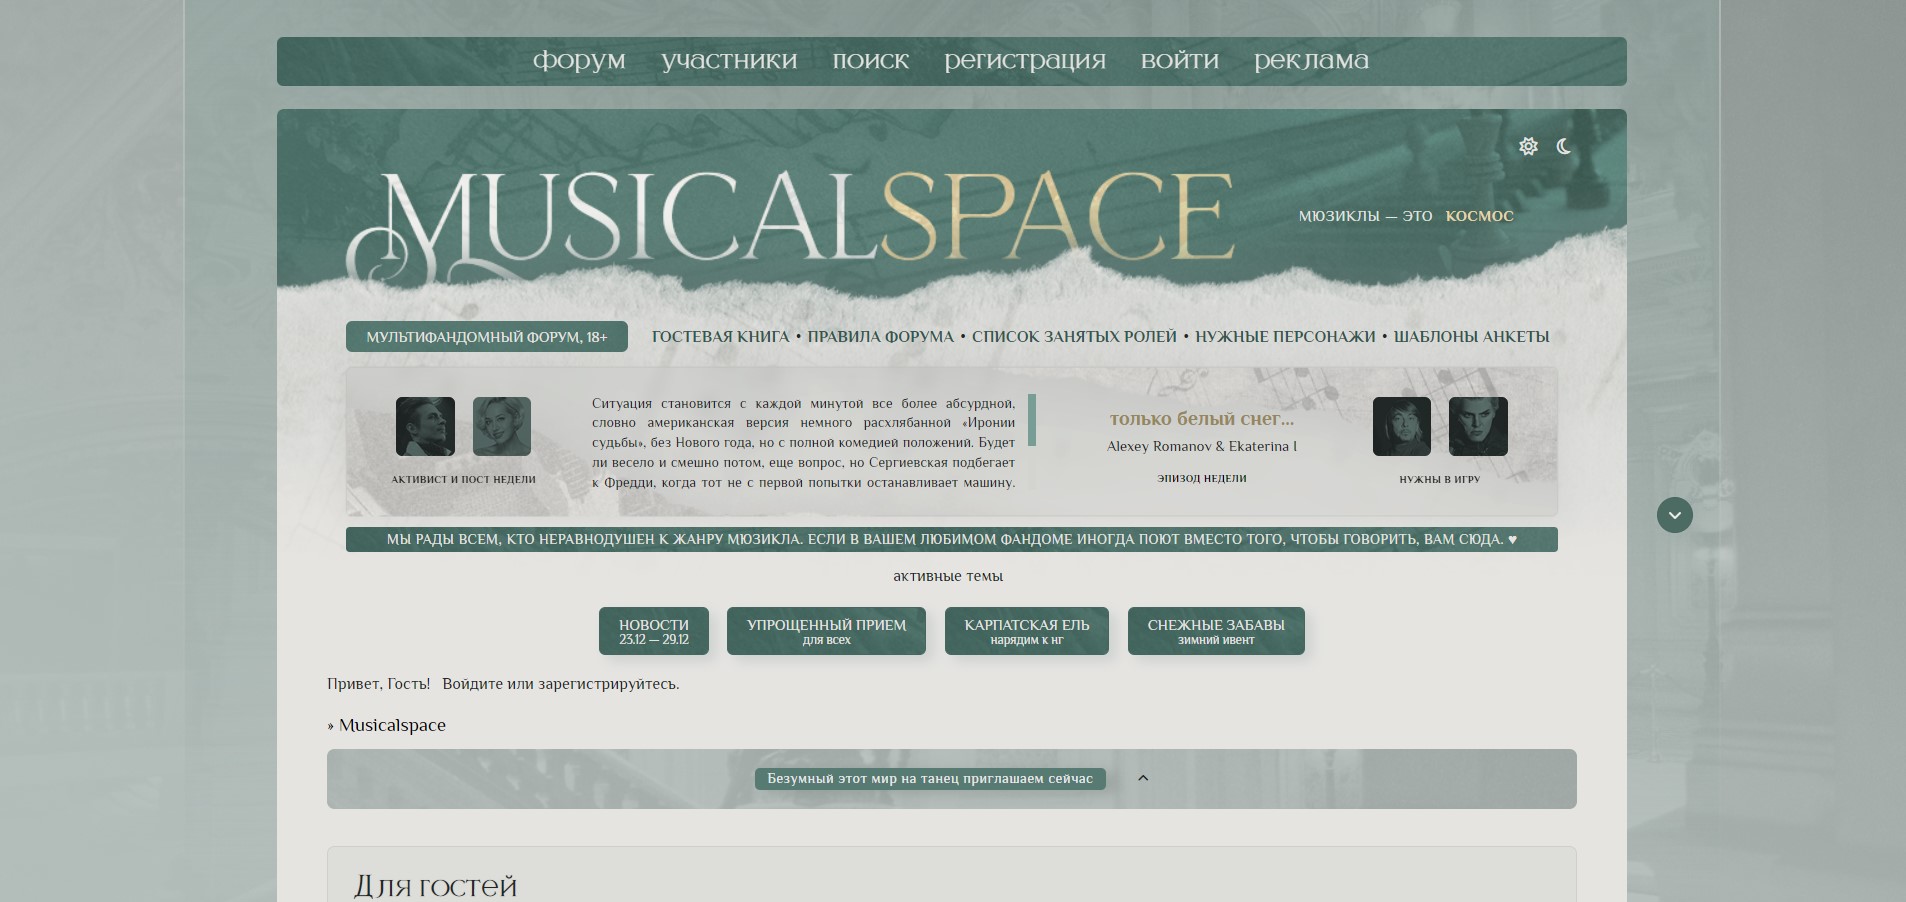Screen dimensions: 1906x902
Task: Click the активист и пост недели label
Action: click(x=463, y=479)
